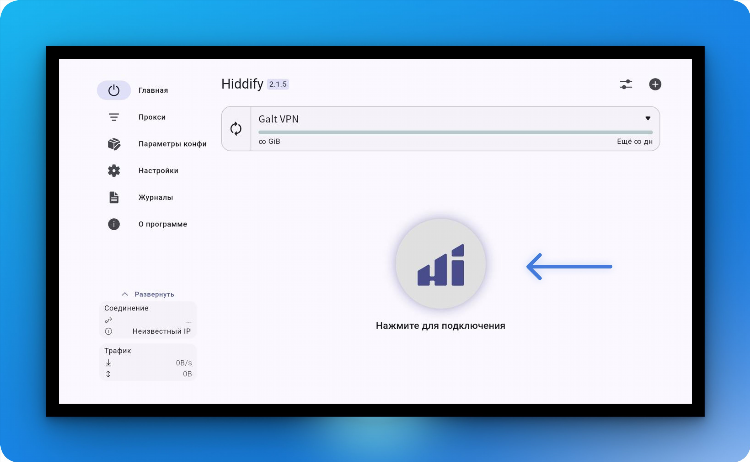Click the IP info icon
Screen dimensions: 750x462
click(109, 331)
